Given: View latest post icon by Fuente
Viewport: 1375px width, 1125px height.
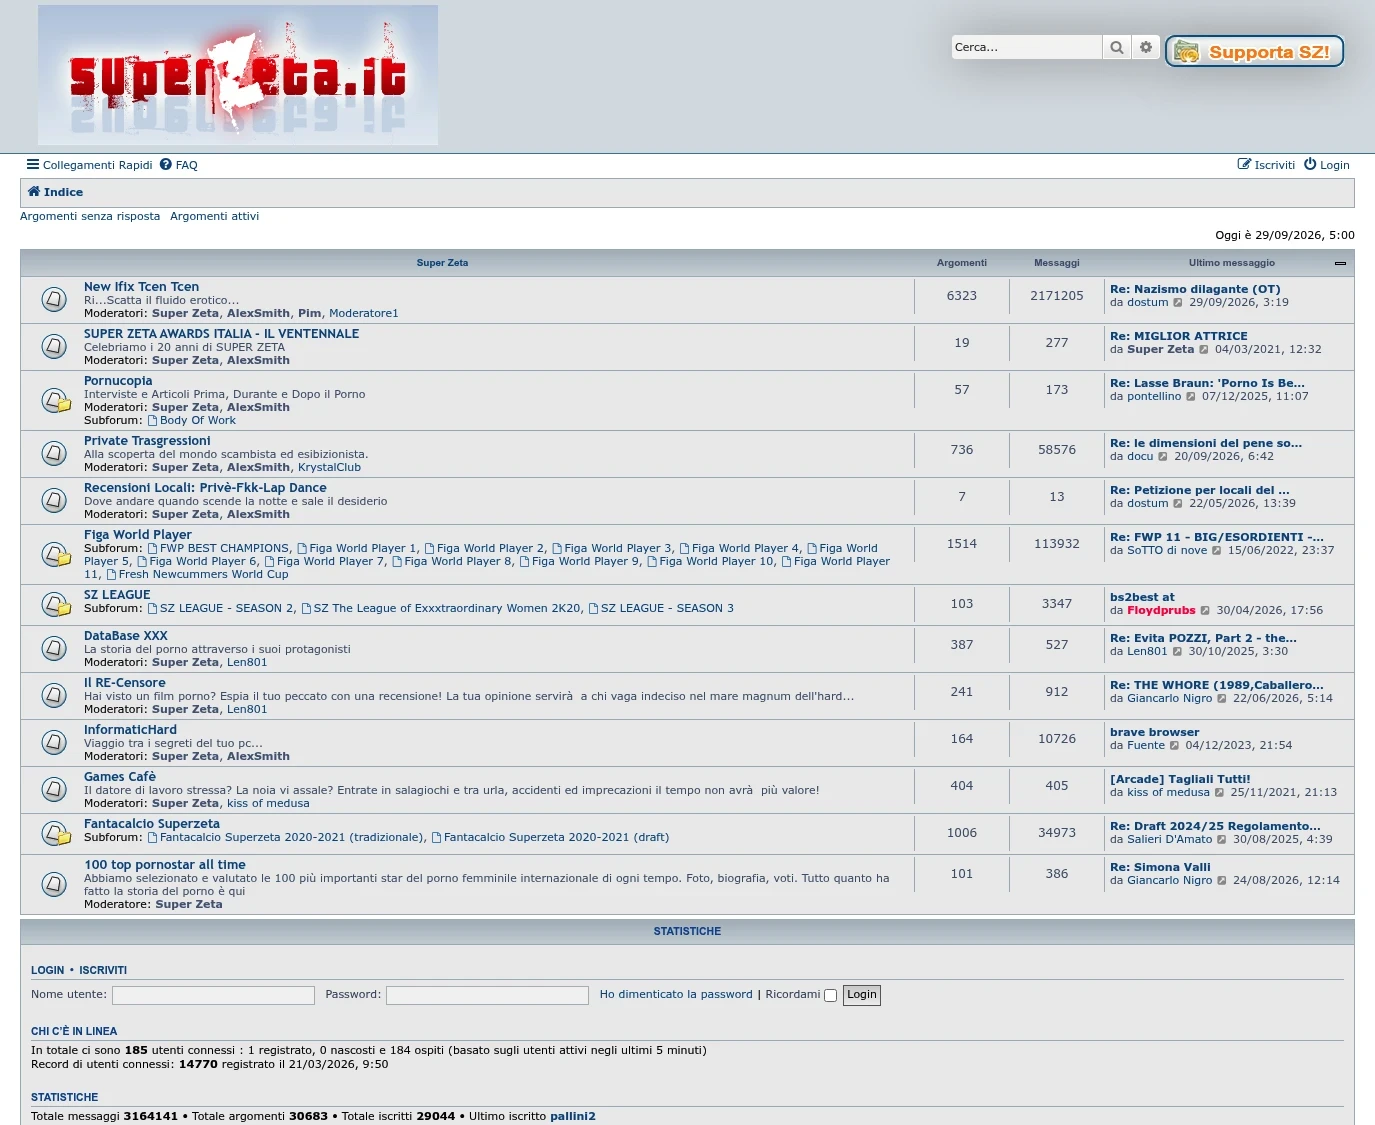Looking at the screenshot, I should [1175, 746].
